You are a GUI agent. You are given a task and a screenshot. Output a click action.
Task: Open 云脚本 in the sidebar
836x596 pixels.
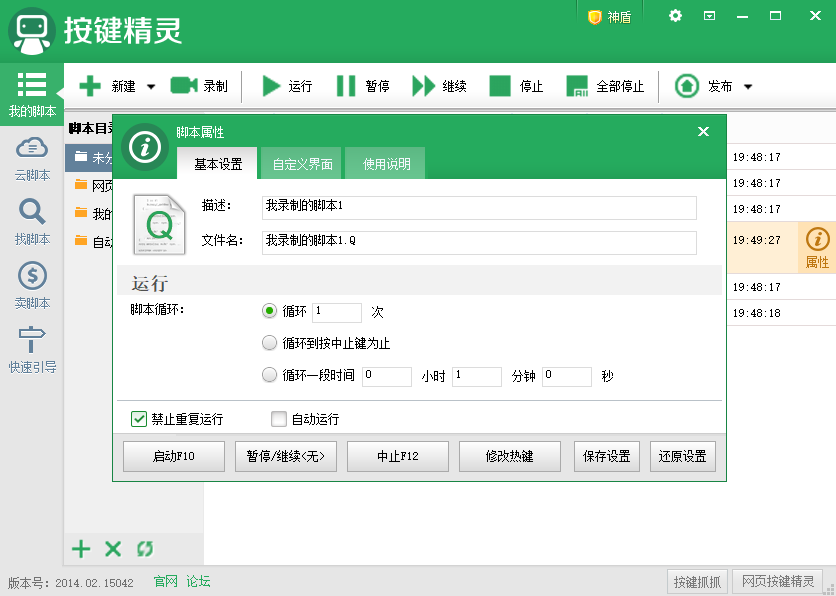(31, 158)
